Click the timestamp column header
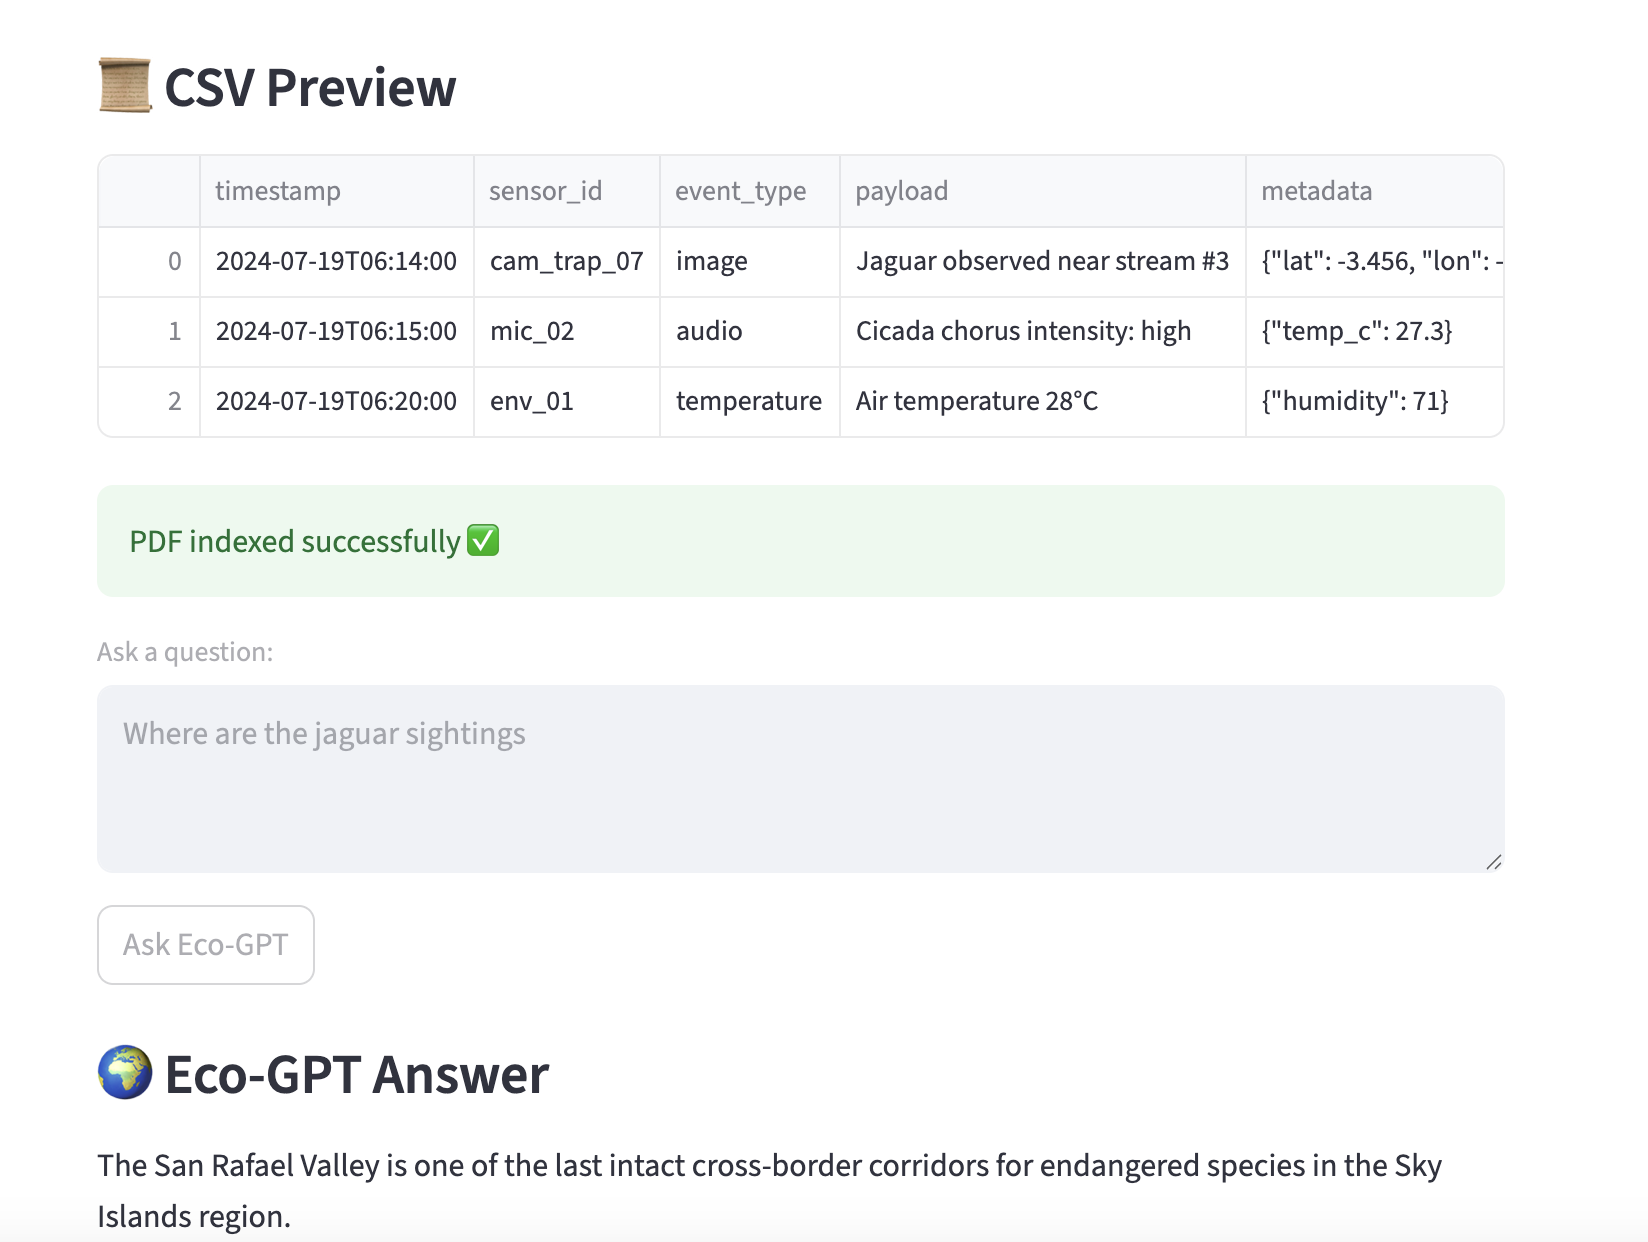 click(278, 190)
